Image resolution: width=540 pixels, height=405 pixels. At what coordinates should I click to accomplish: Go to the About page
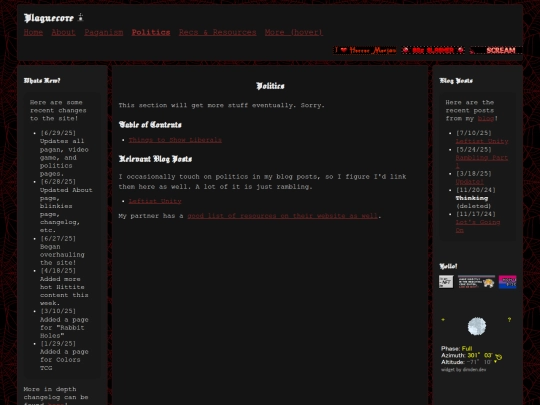pos(63,32)
